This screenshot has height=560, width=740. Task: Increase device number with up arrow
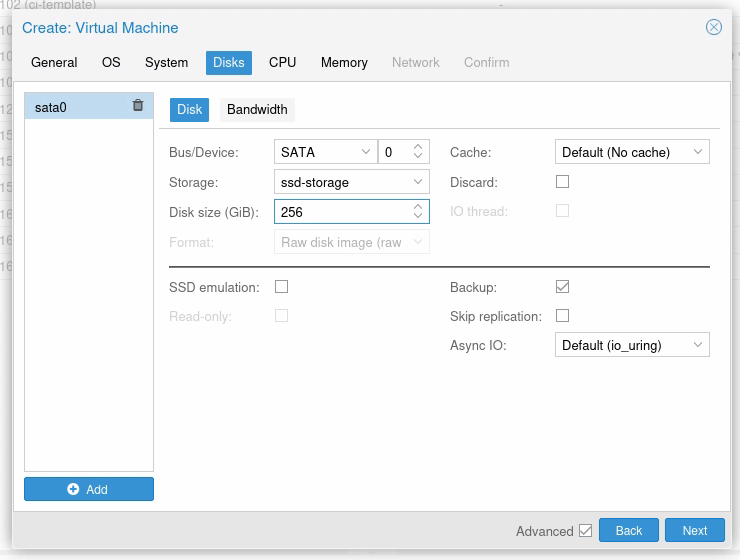[x=418, y=147]
